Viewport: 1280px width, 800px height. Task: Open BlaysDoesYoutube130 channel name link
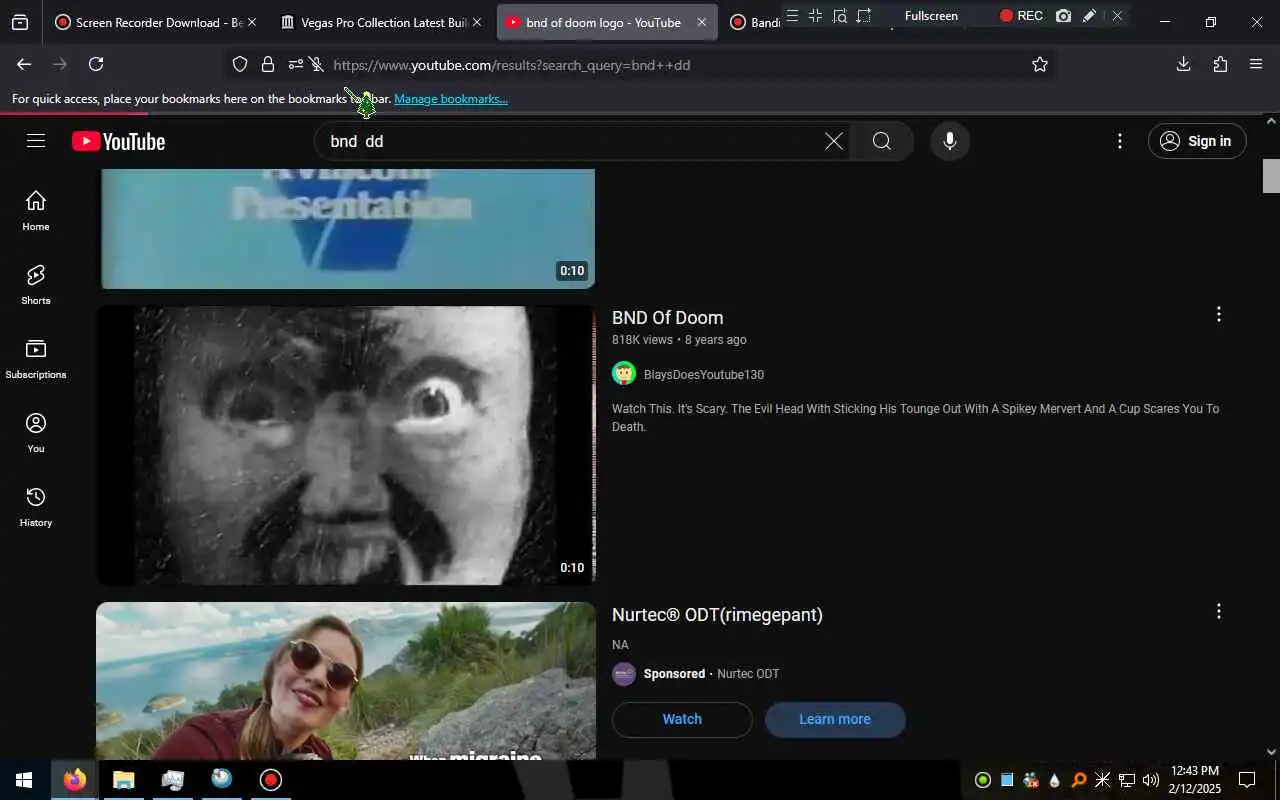pyautogui.click(x=704, y=375)
